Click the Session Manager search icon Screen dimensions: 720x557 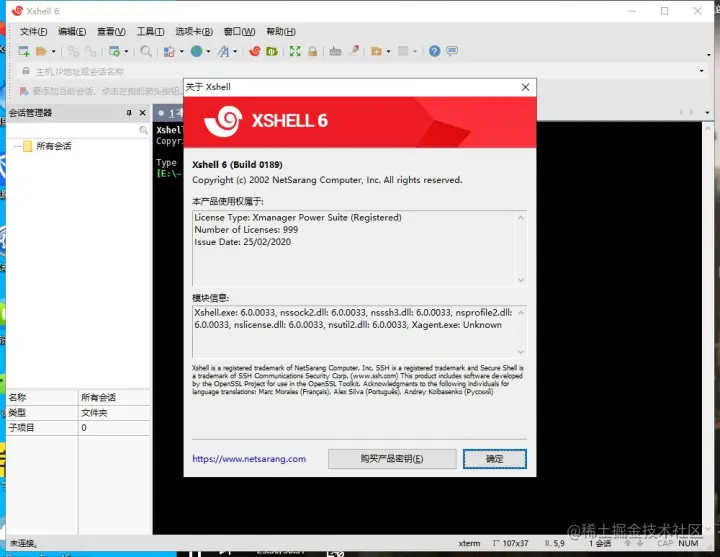143,130
